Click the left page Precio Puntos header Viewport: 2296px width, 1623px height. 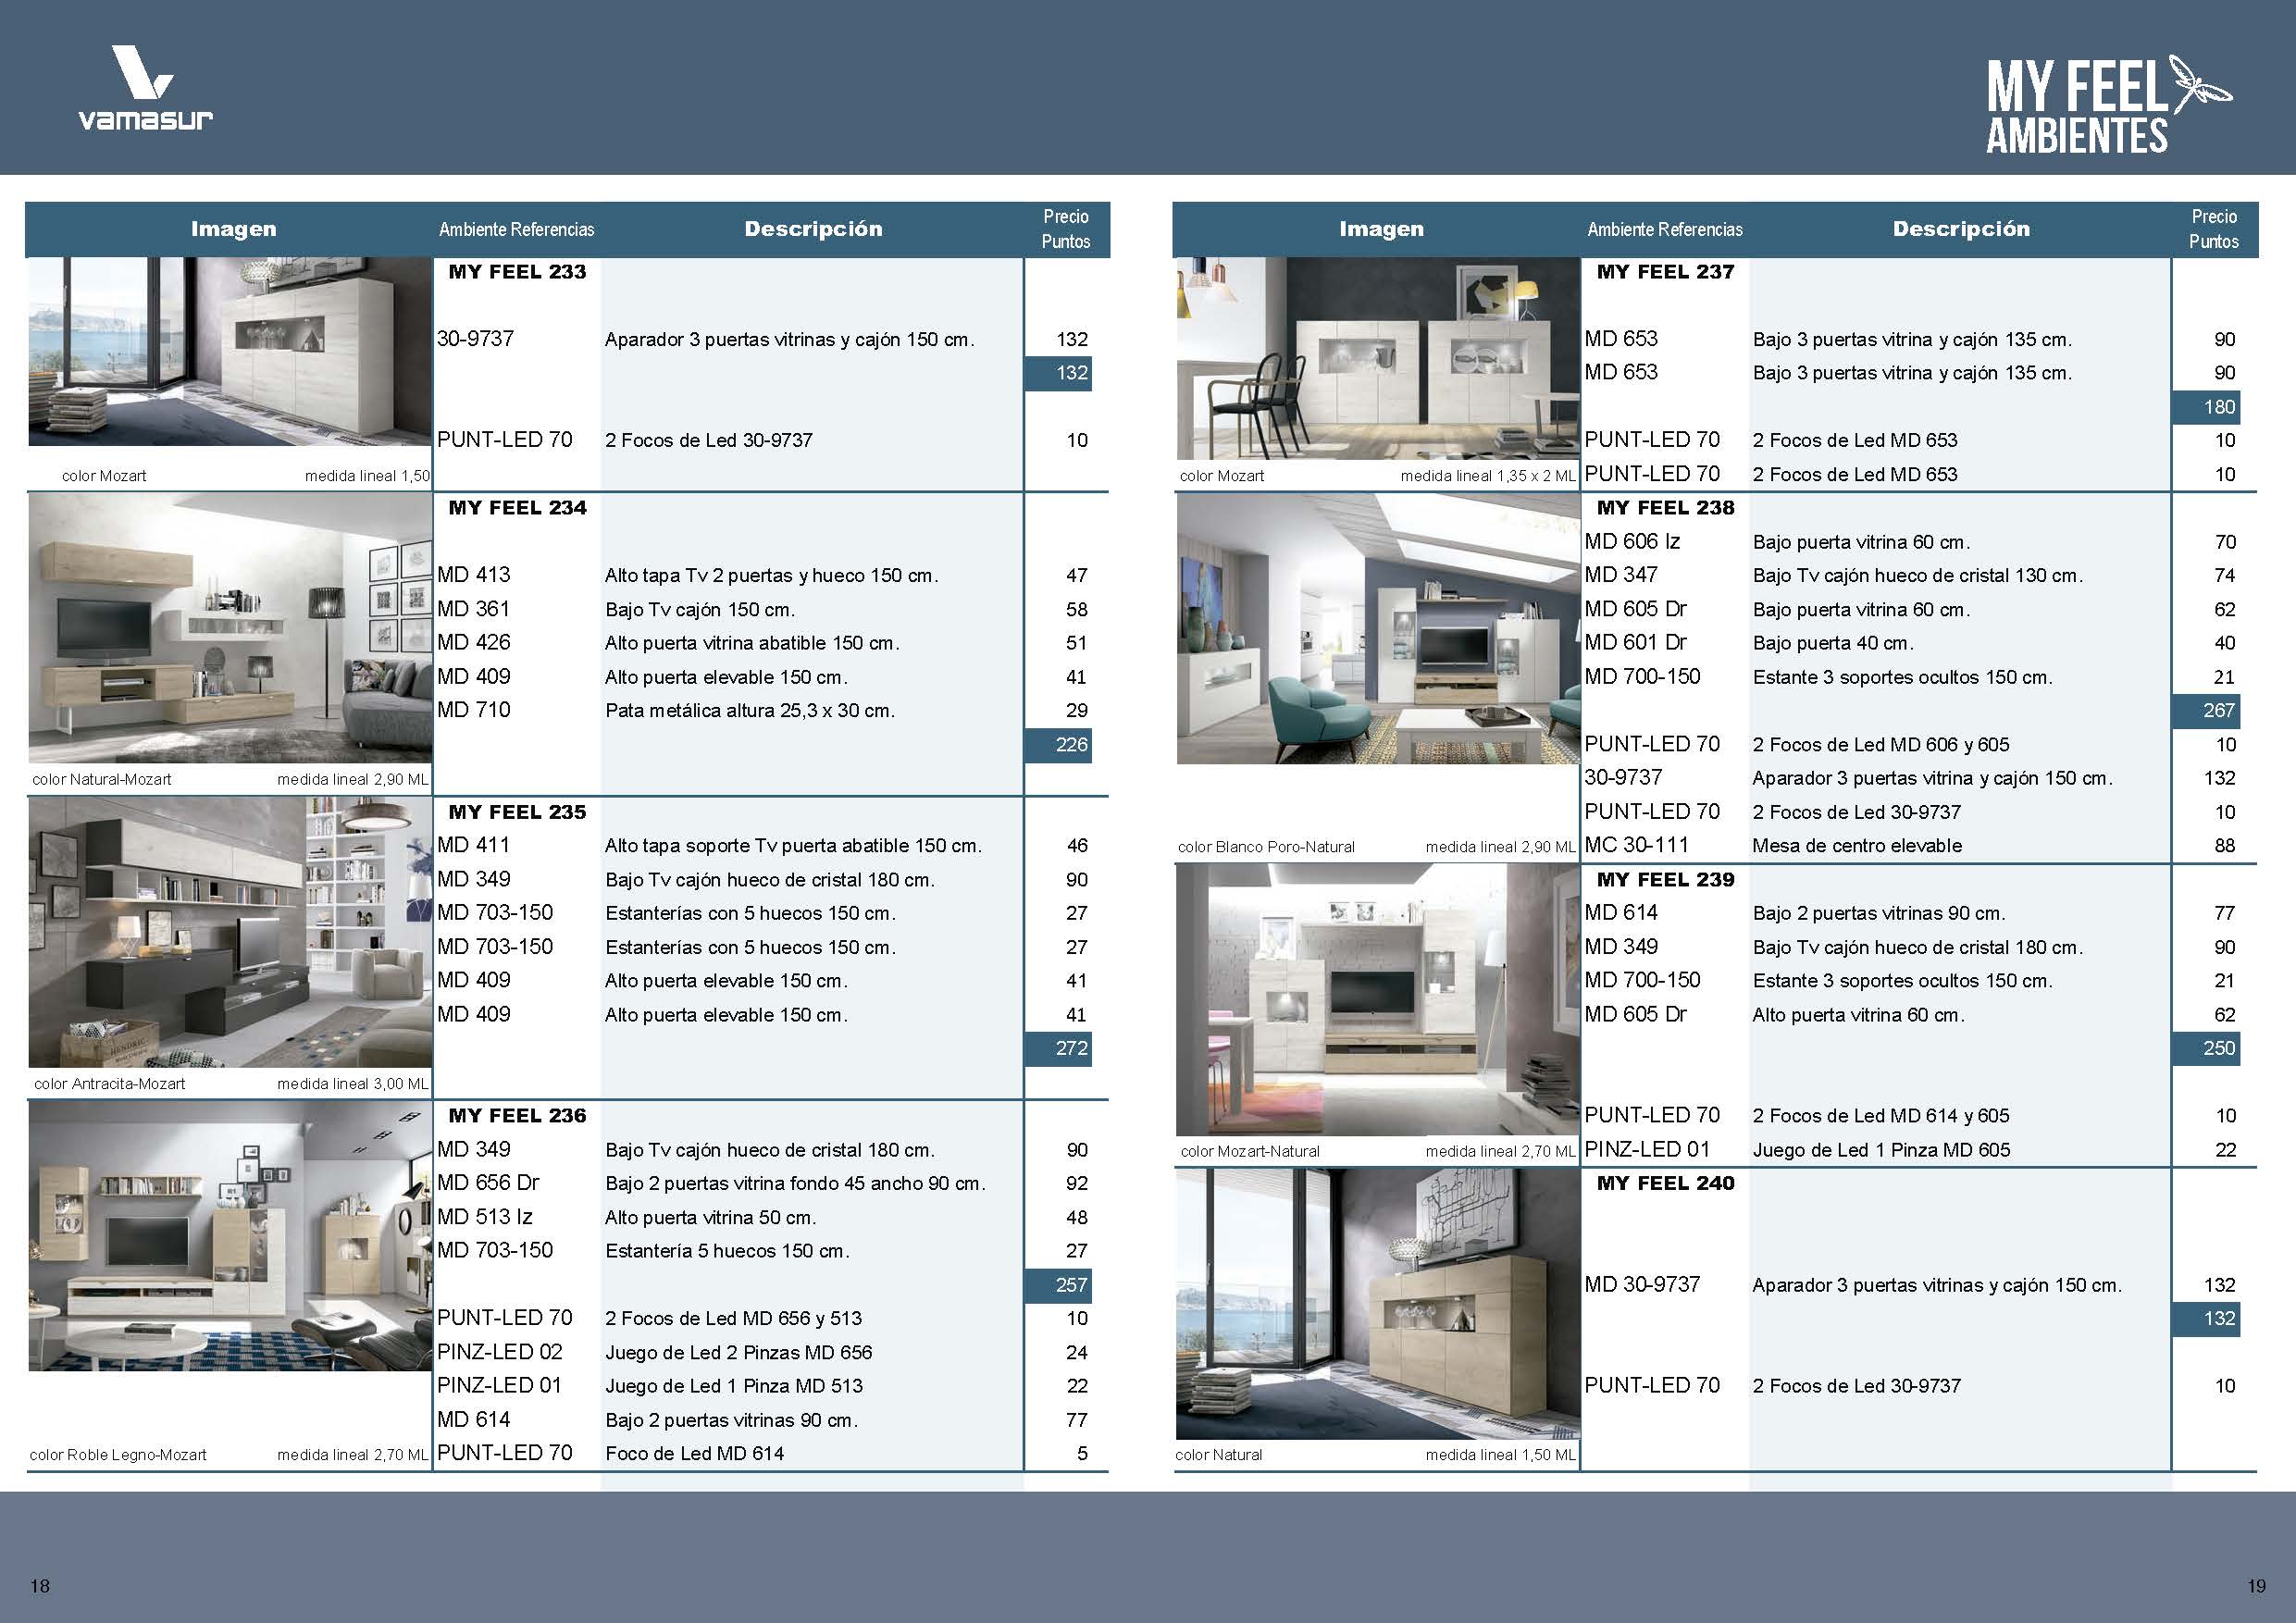point(1066,229)
